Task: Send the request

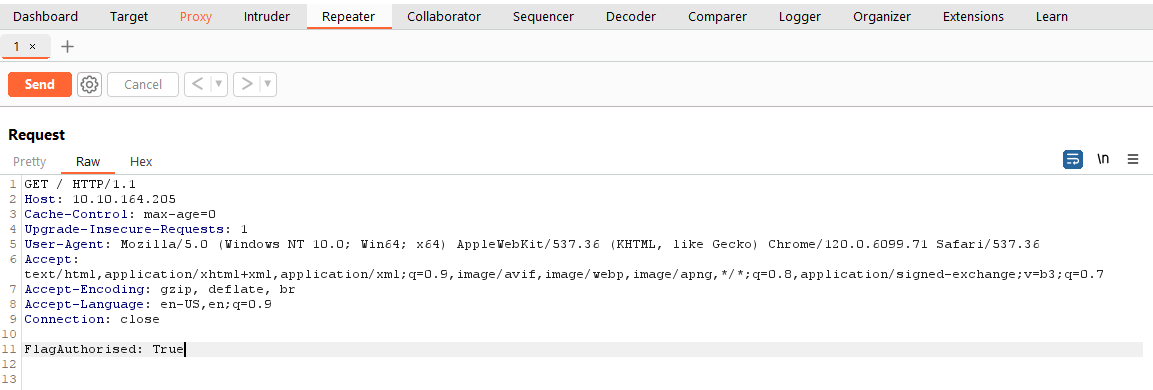Action: point(40,85)
